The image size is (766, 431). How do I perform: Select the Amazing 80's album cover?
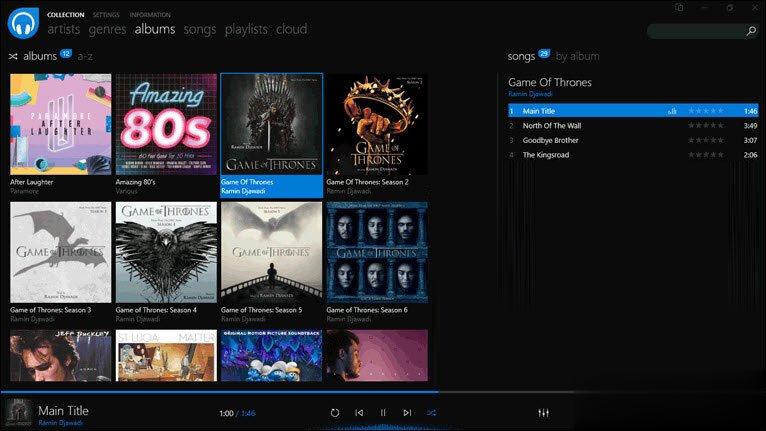(x=166, y=124)
